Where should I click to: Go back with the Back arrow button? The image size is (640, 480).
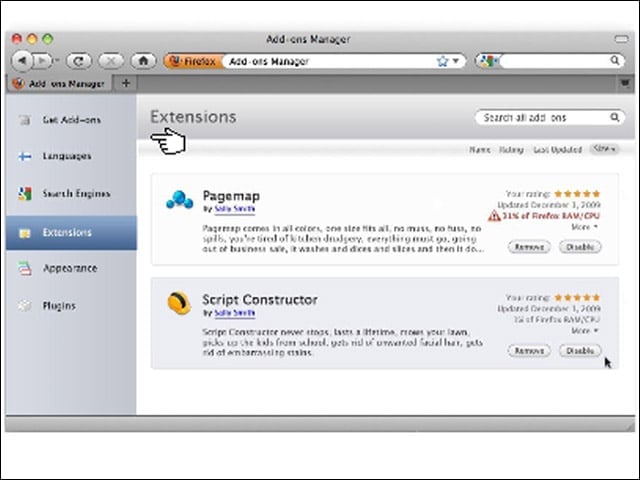22,61
